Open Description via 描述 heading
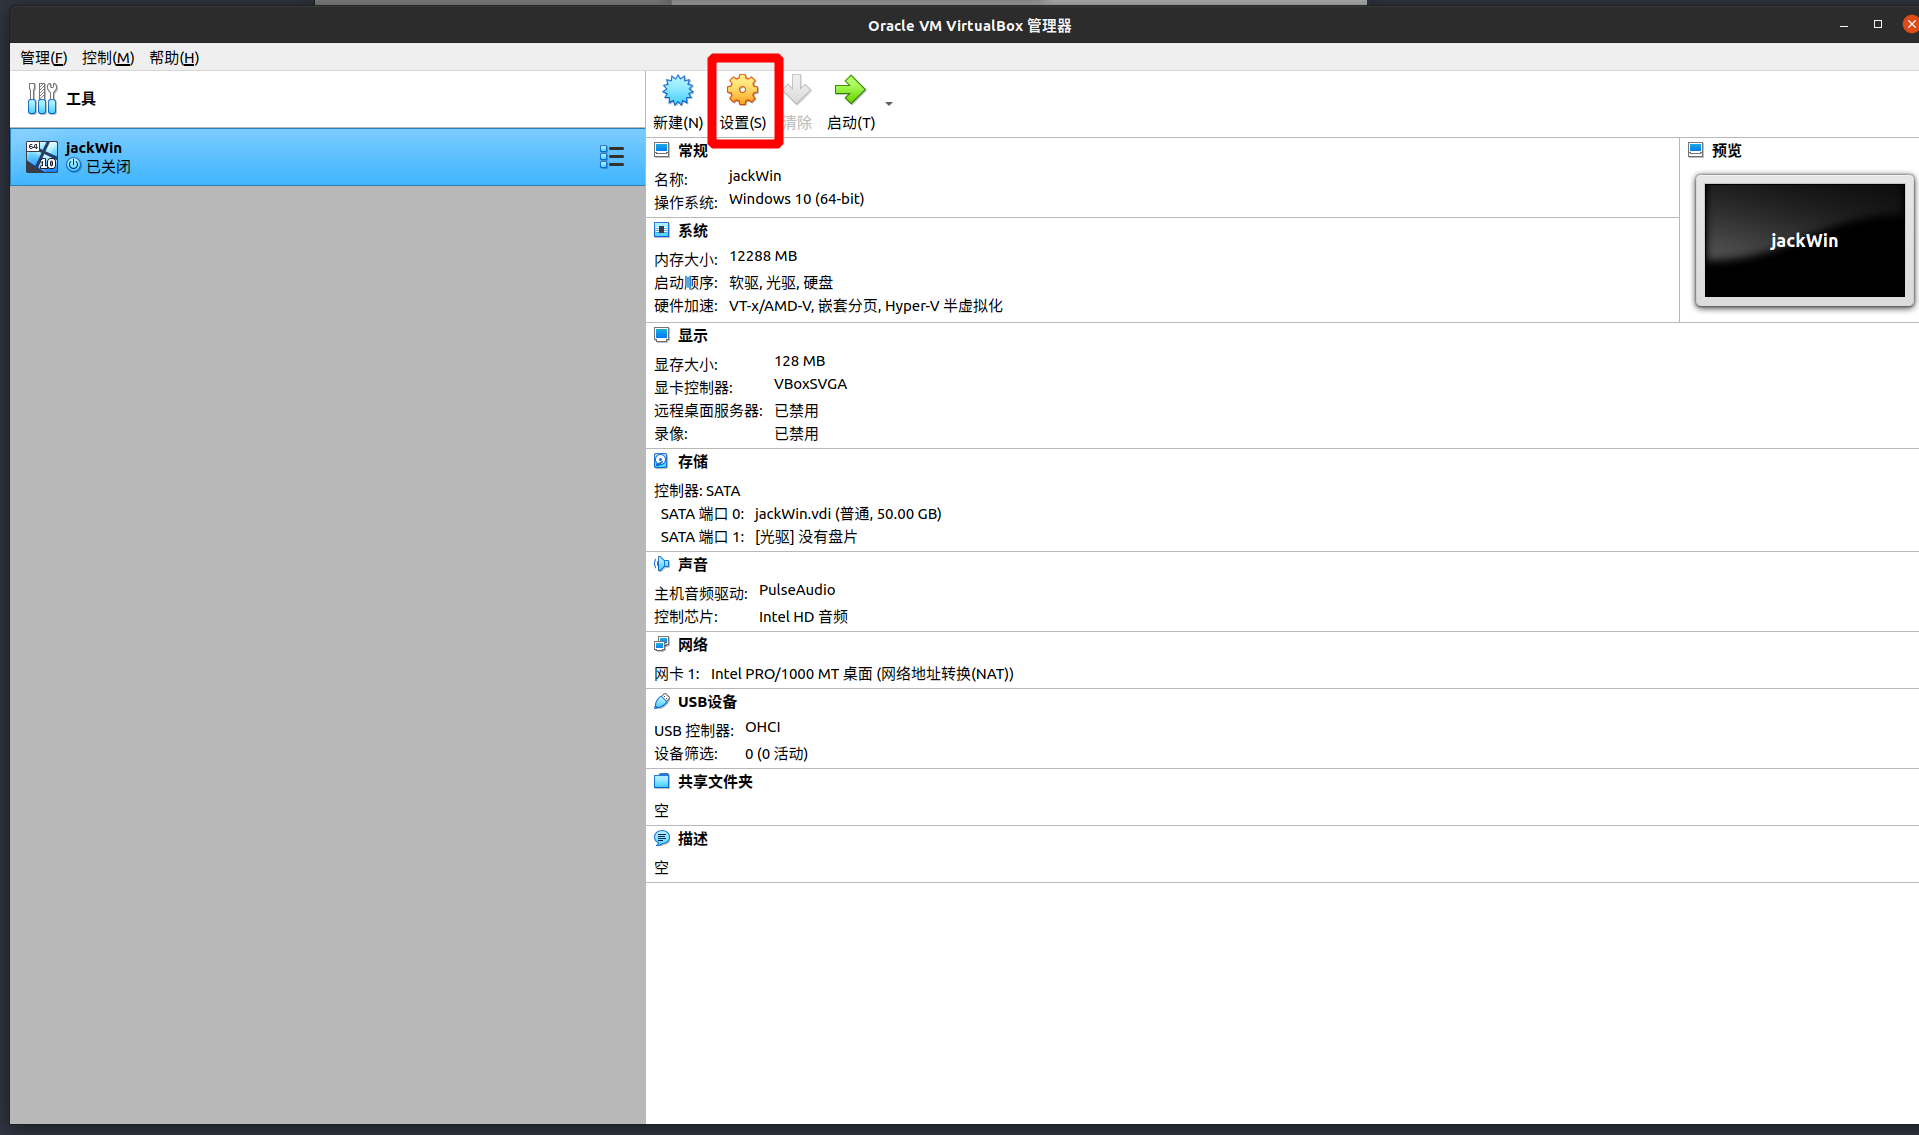Viewport: 1919px width, 1135px height. click(x=692, y=839)
